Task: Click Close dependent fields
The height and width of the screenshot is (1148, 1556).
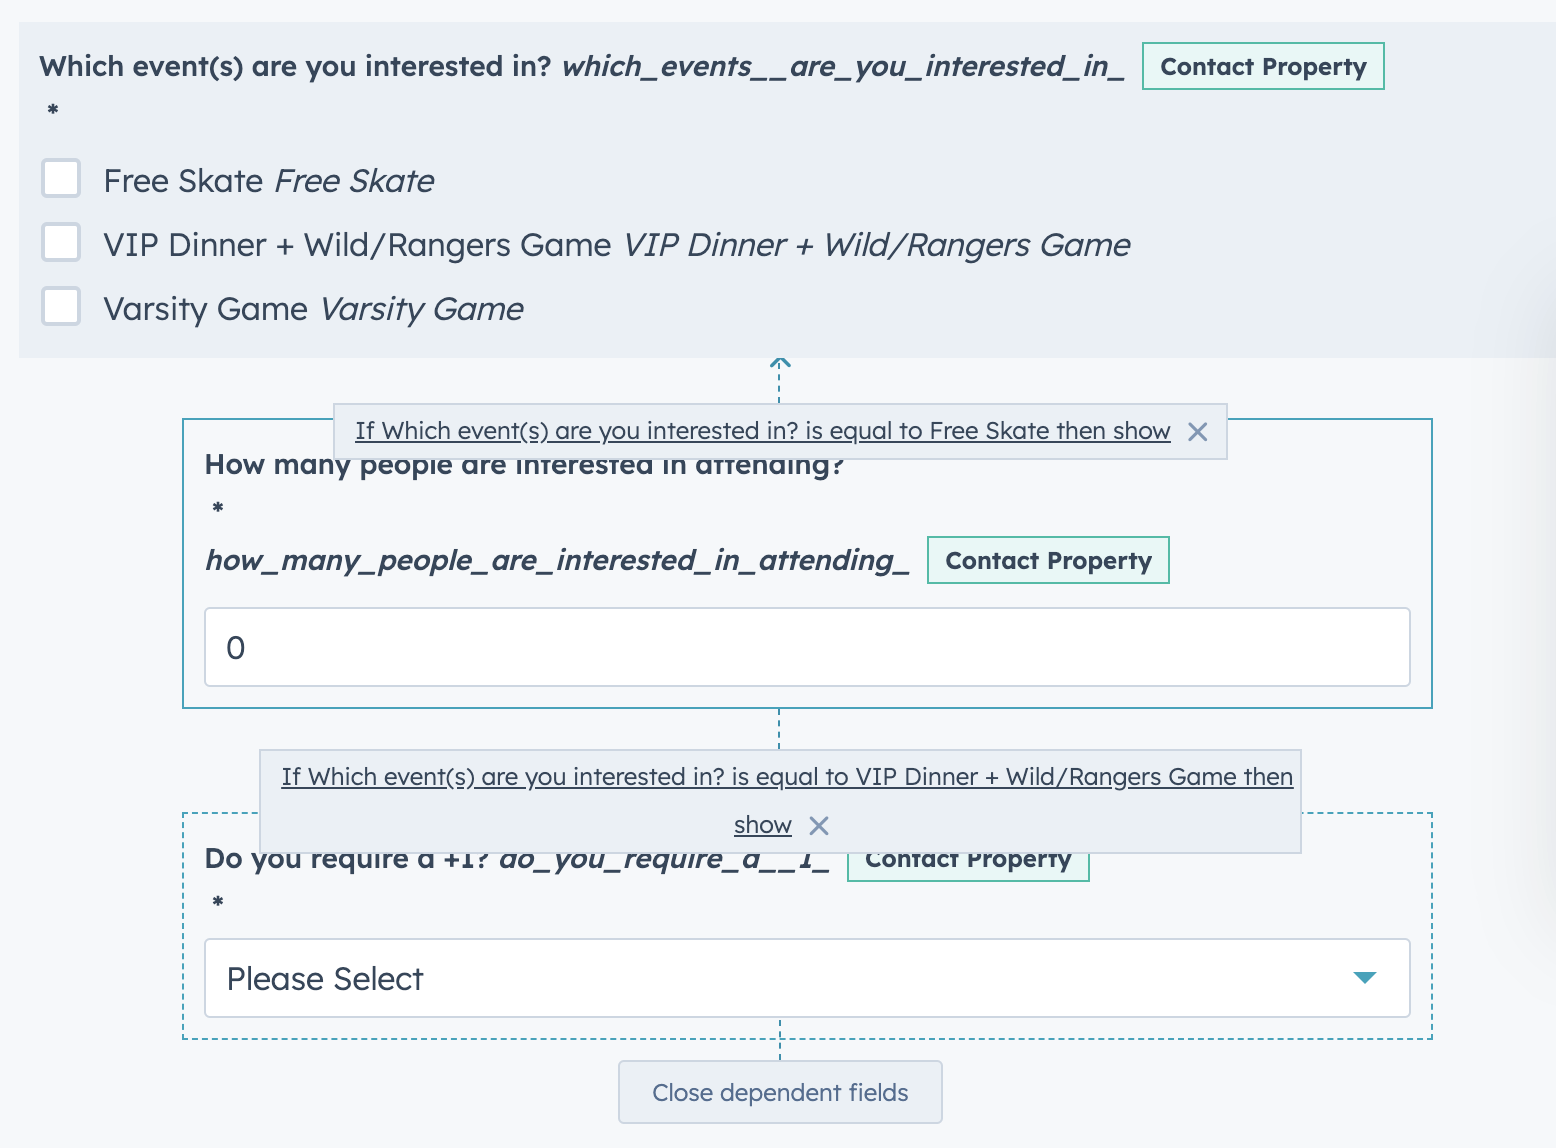Action: [780, 1092]
